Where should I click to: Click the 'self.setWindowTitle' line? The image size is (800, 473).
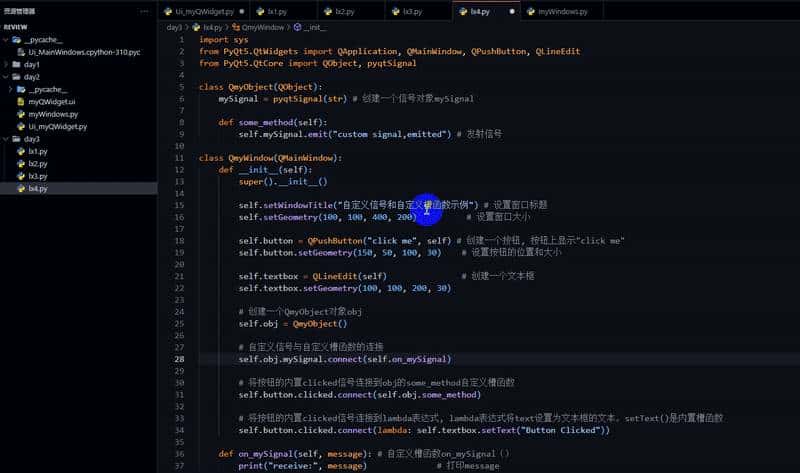pos(358,205)
